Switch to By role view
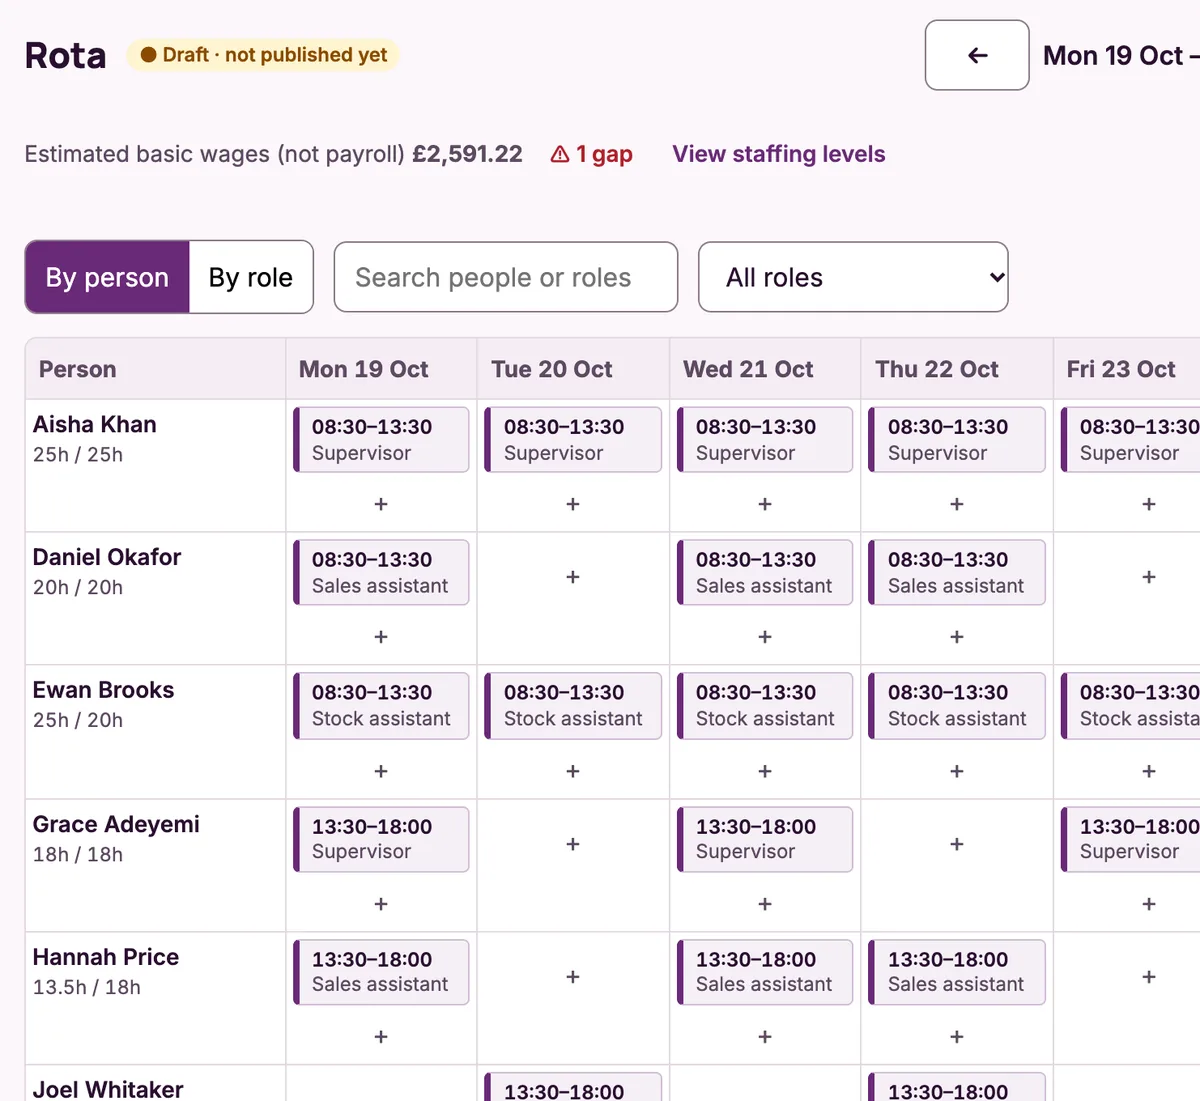Screen dimensions: 1200x1101 point(251,277)
